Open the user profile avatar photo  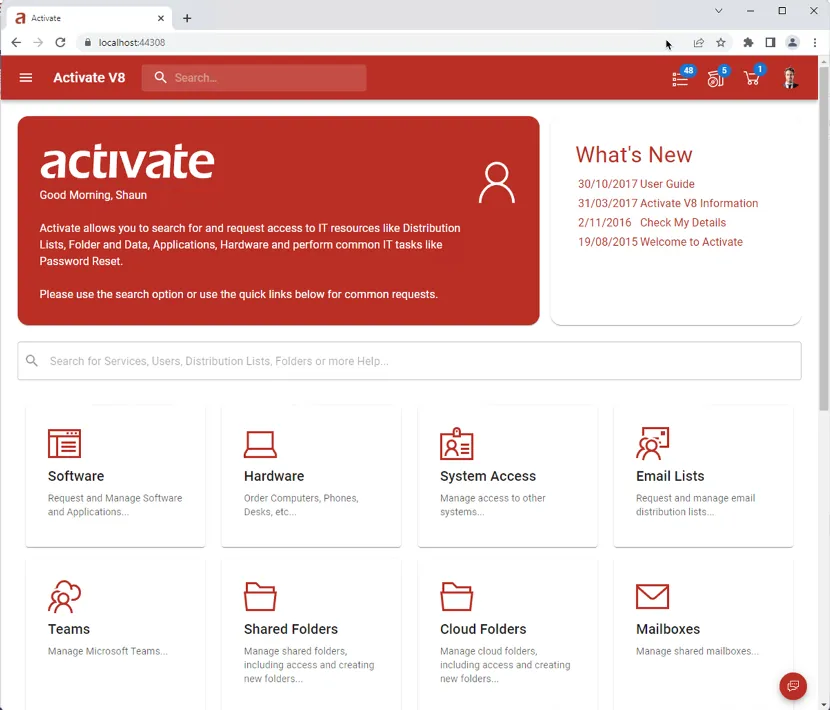point(790,78)
